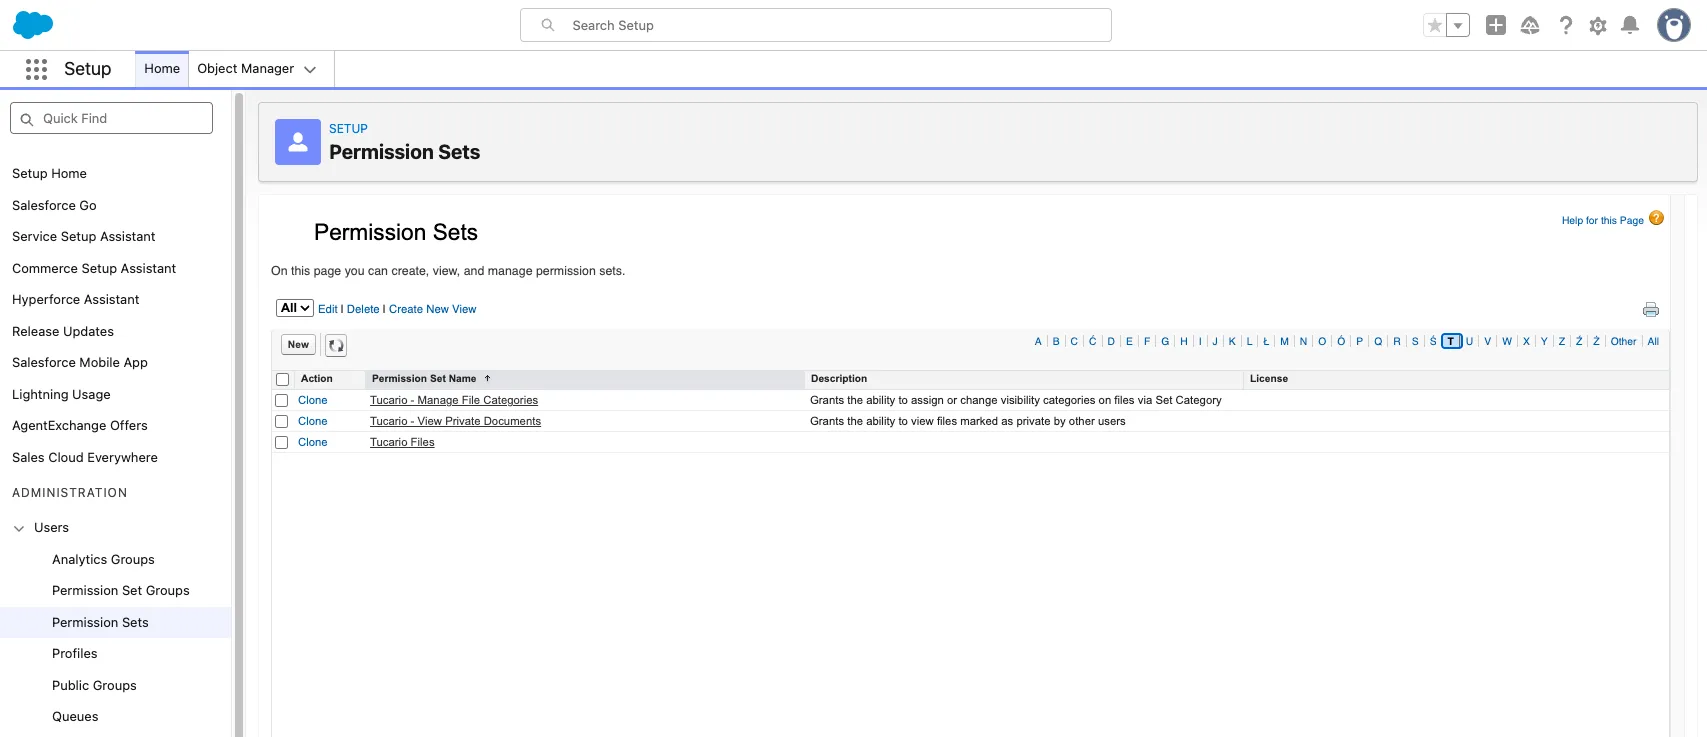Select Profiles in the sidebar
This screenshot has height=737, width=1707.
[x=75, y=654]
